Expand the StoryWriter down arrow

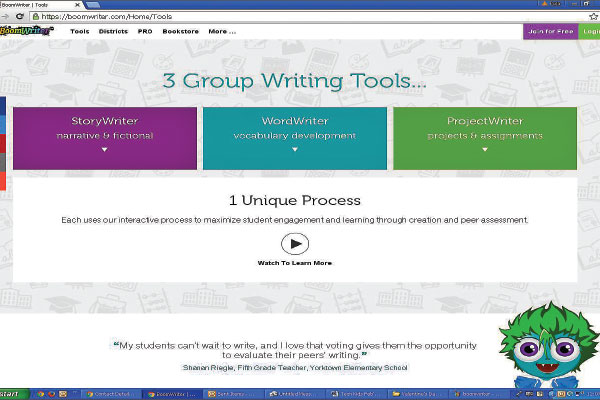104,150
